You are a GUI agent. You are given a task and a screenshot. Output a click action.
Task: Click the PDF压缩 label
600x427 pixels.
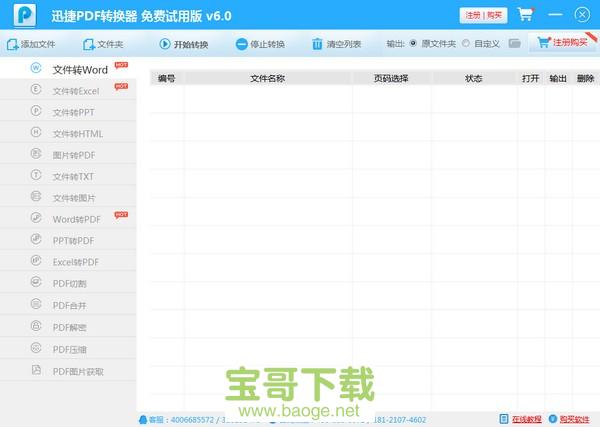pyautogui.click(x=70, y=349)
